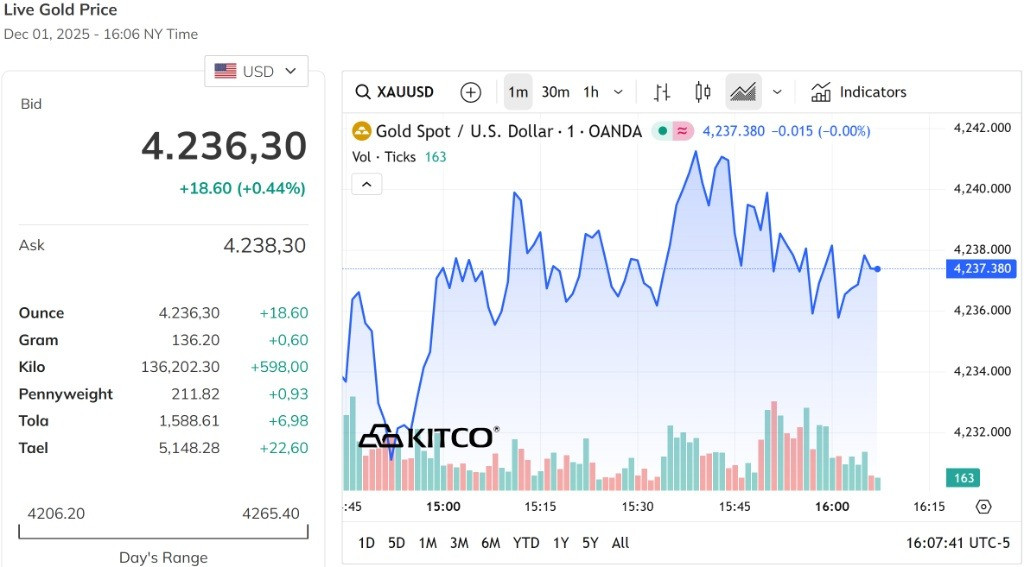Click the Day's Range bar
The height and width of the screenshot is (567, 1024).
[x=163, y=532]
